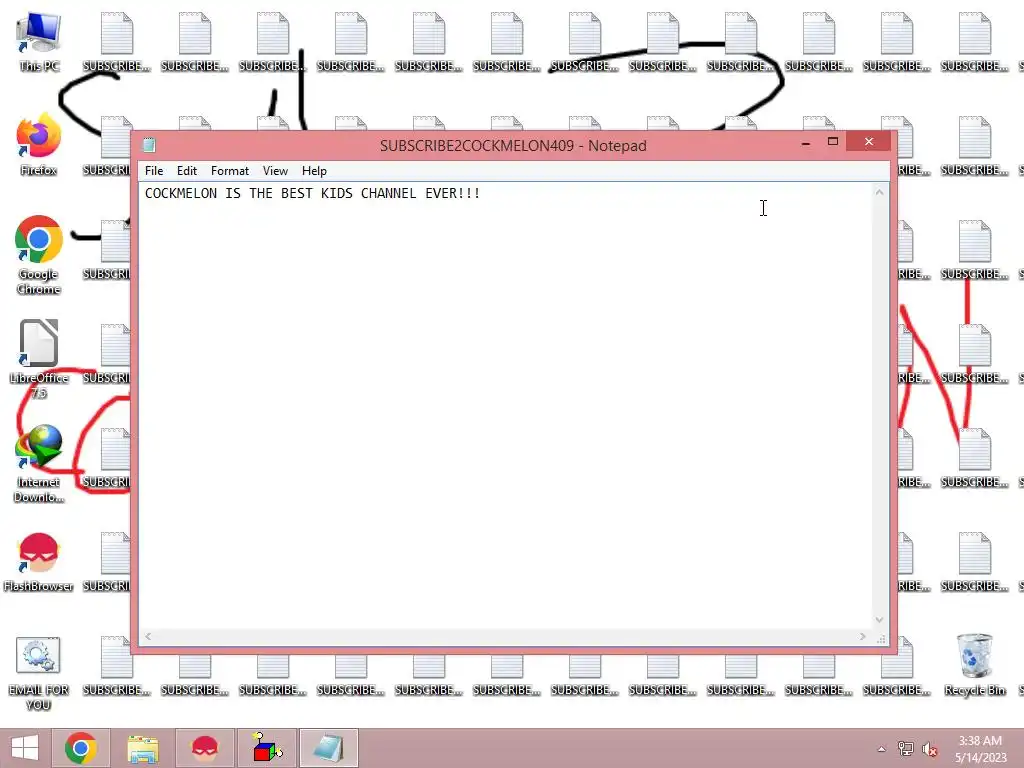Image resolution: width=1024 pixels, height=768 pixels.
Task: Select the Internet Download Manager desktop shortcut
Action: point(39,463)
